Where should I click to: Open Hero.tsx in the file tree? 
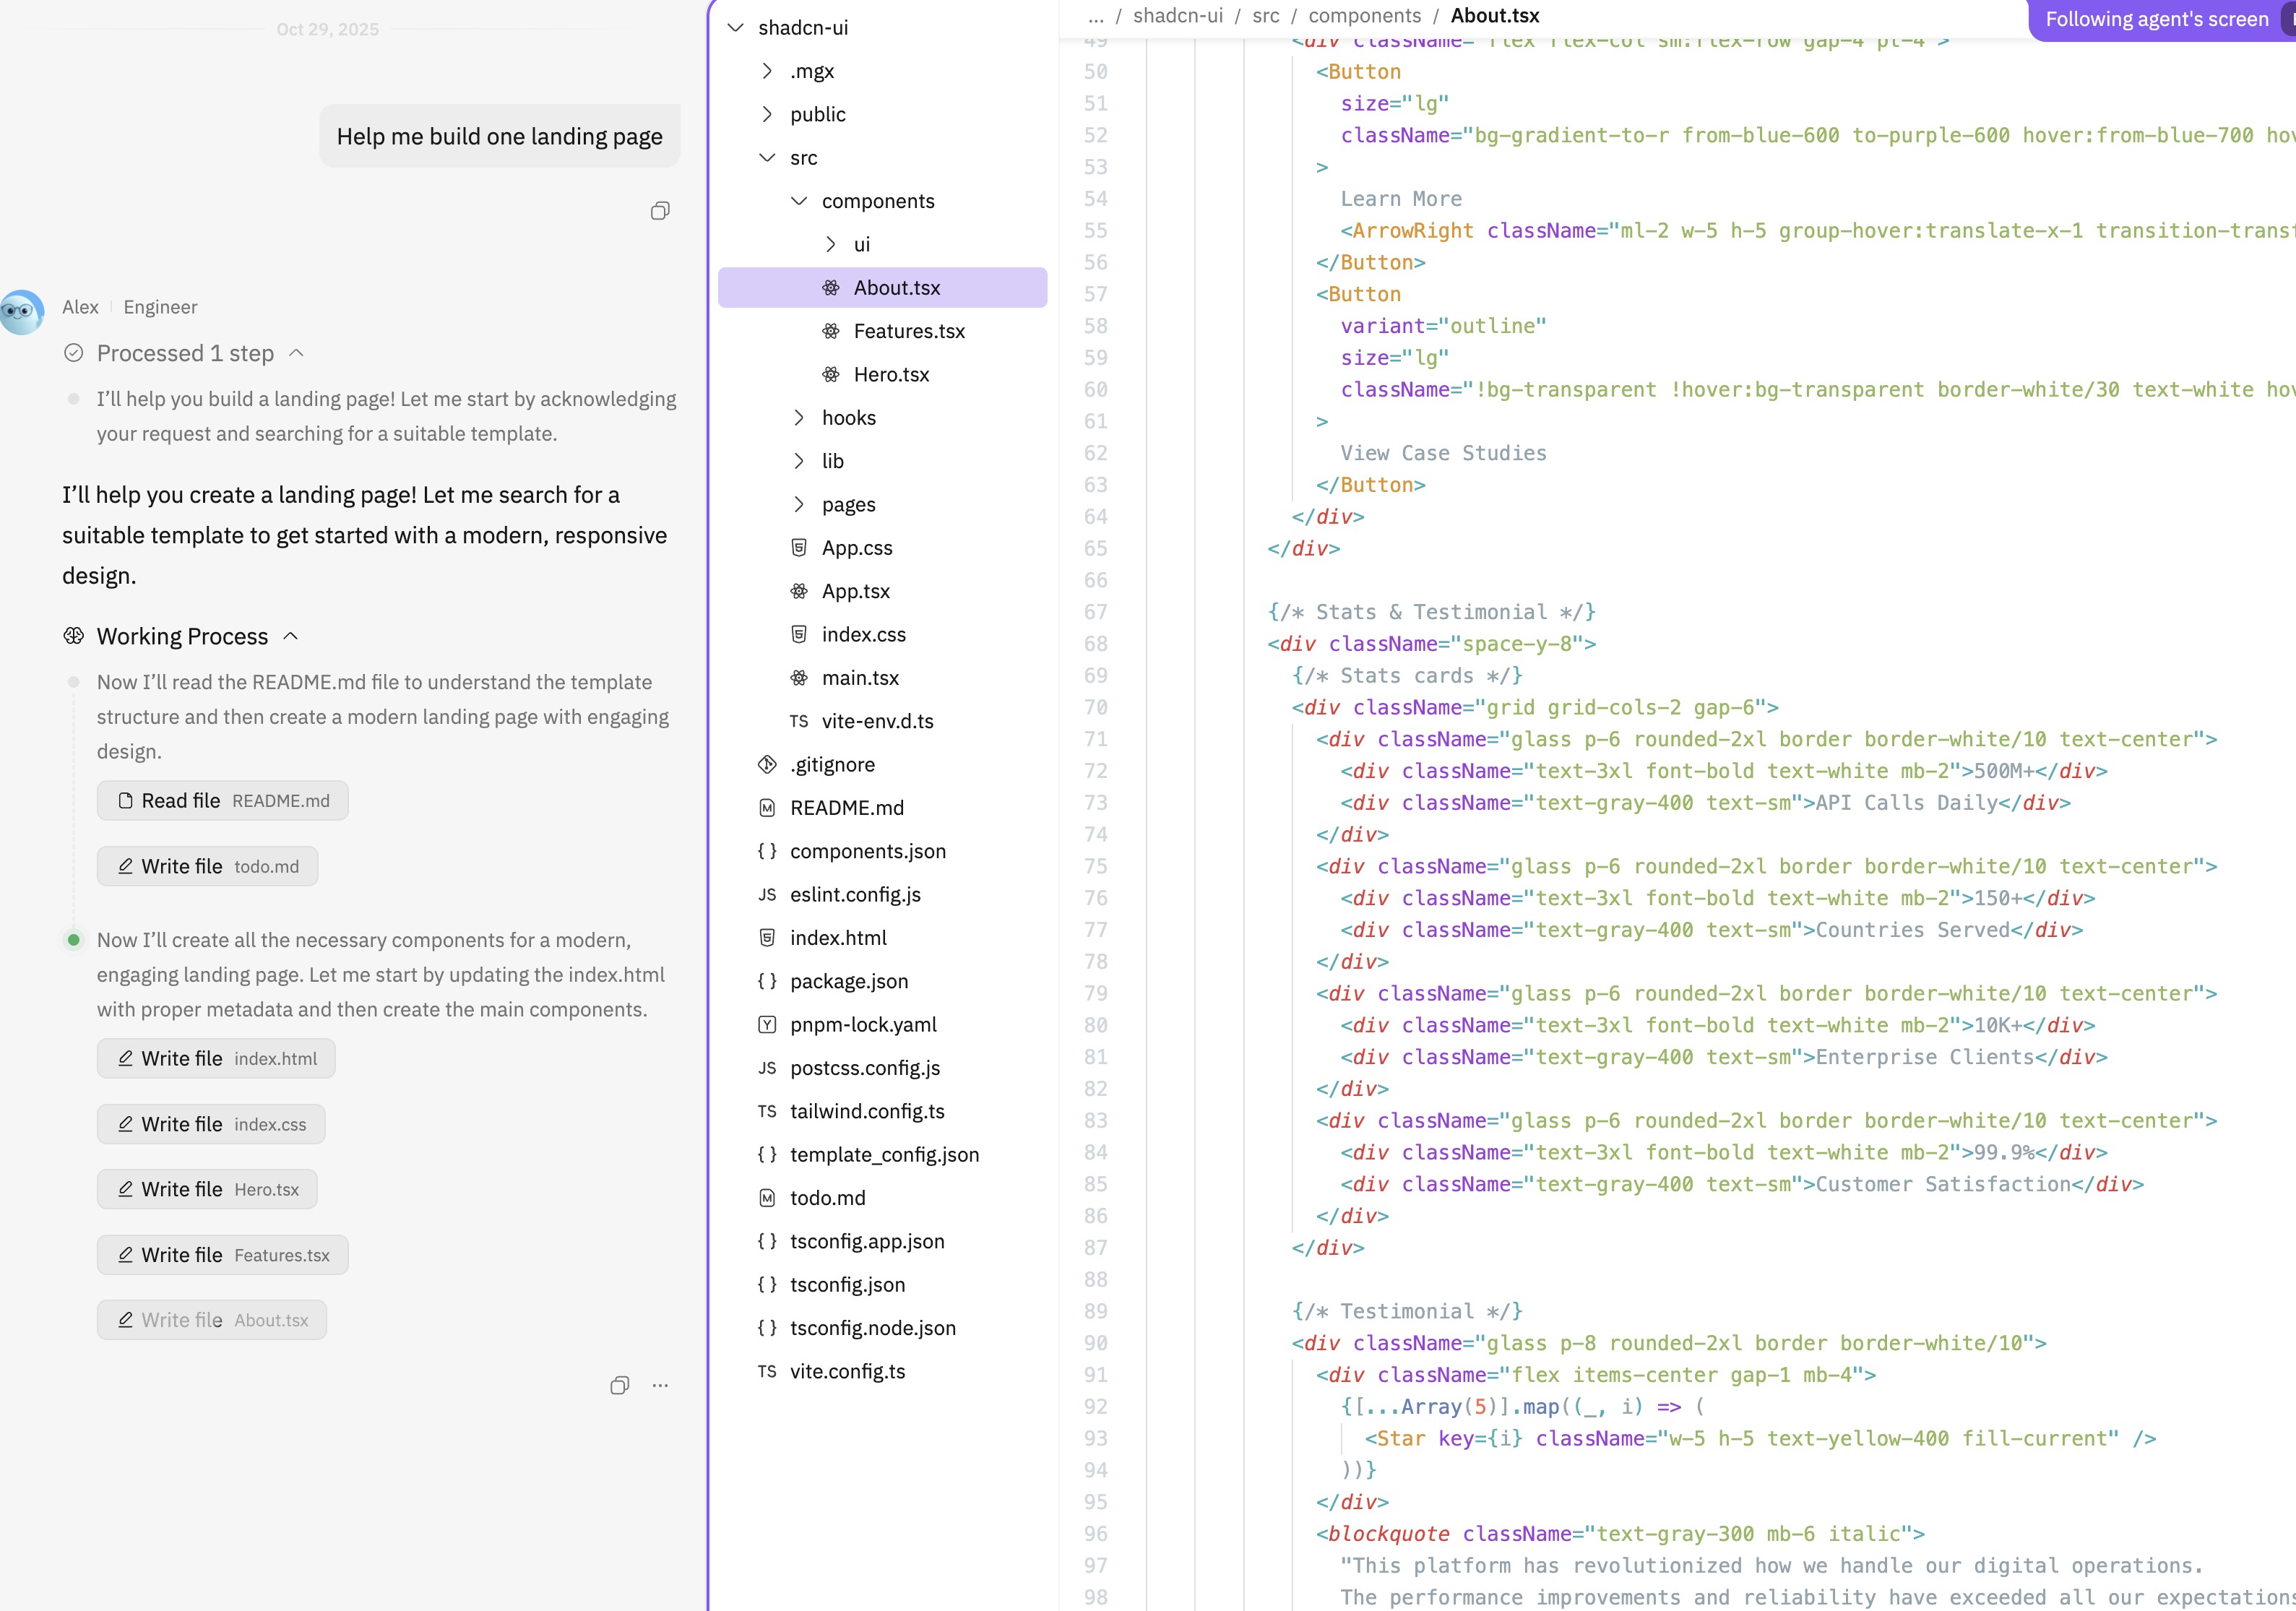pyautogui.click(x=891, y=375)
